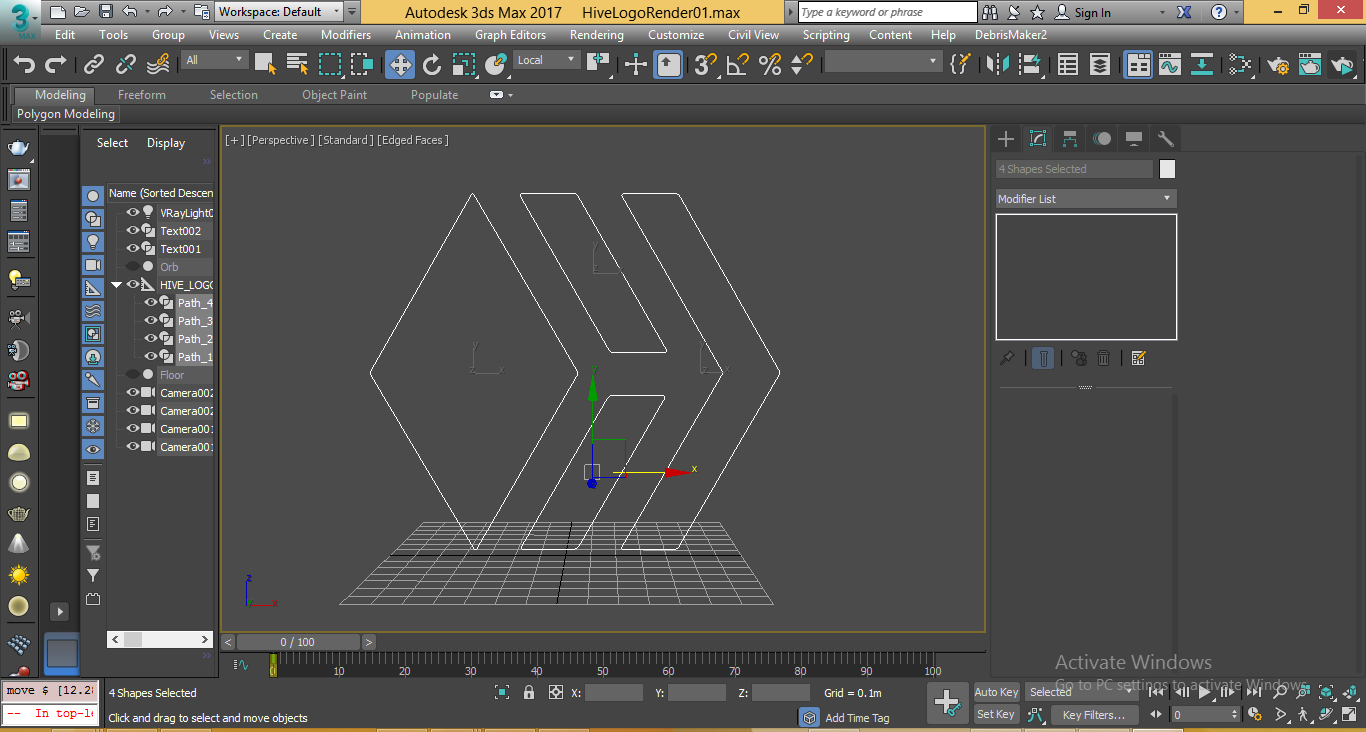This screenshot has height=732, width=1366.
Task: Click the Render Production teapot icon
Action: pos(1343,65)
